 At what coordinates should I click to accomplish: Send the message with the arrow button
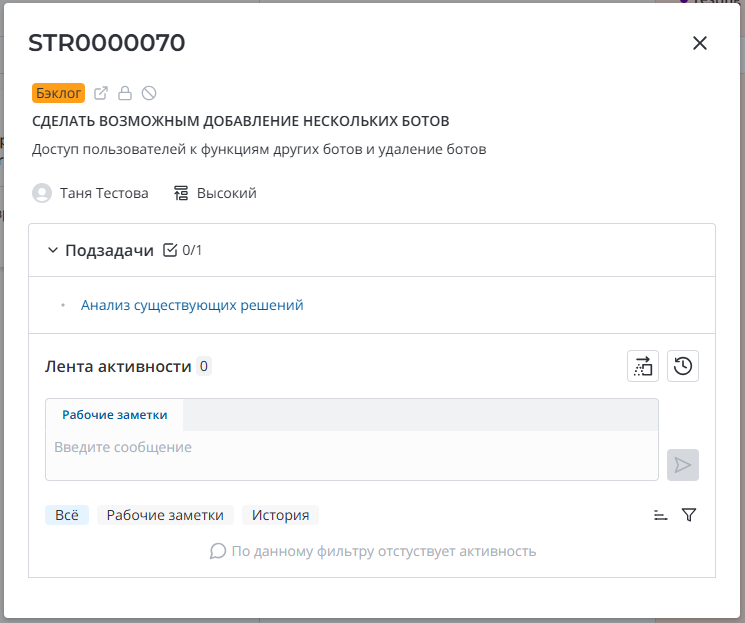click(683, 465)
